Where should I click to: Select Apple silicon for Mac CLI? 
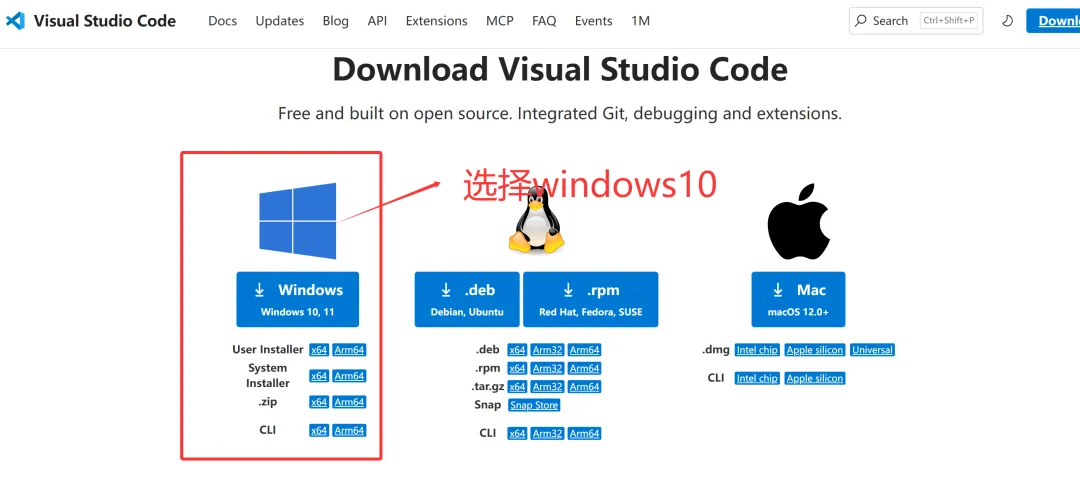pyautogui.click(x=815, y=378)
